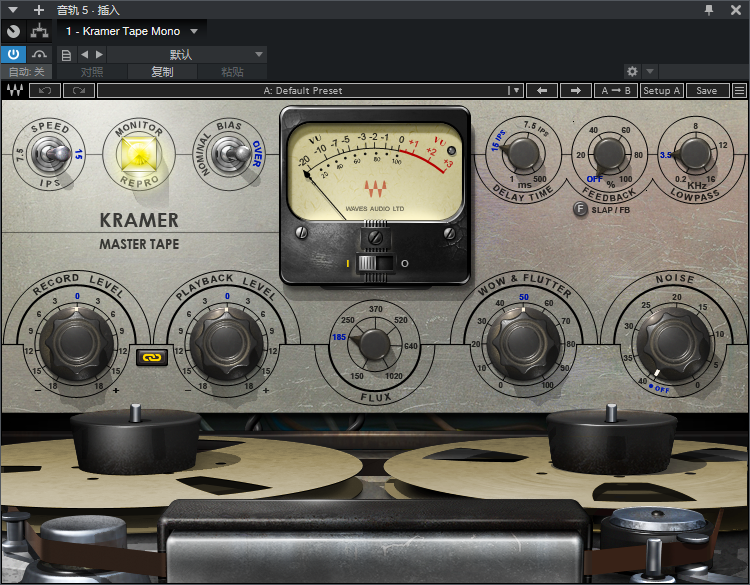Load the next preset with the right arrow
The width and height of the screenshot is (750, 585).
[x=575, y=90]
